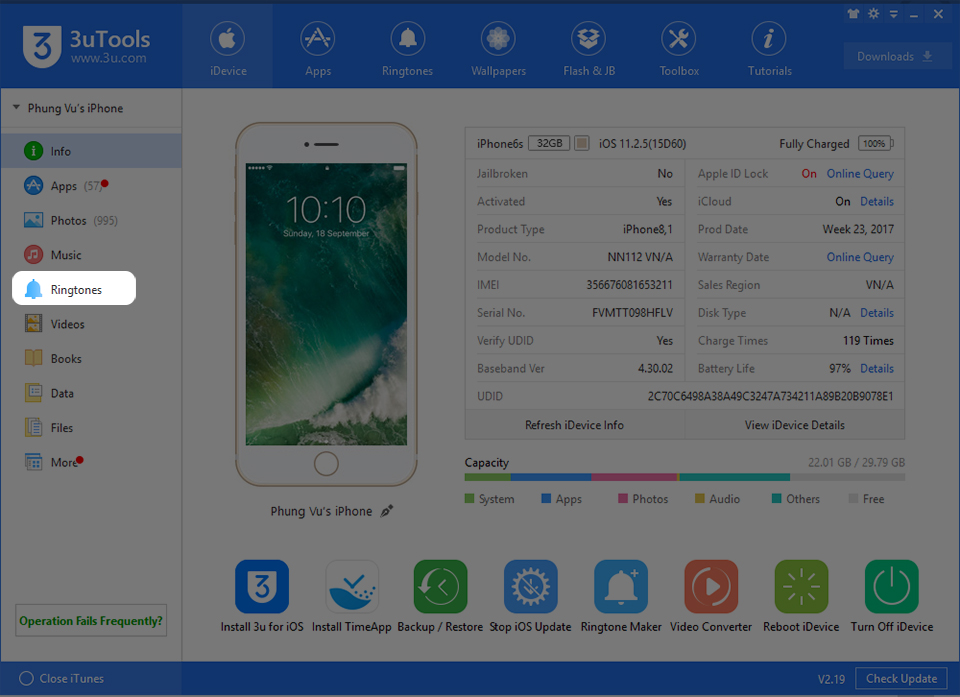Click View iDevice Details button
The width and height of the screenshot is (960, 697).
(x=795, y=425)
